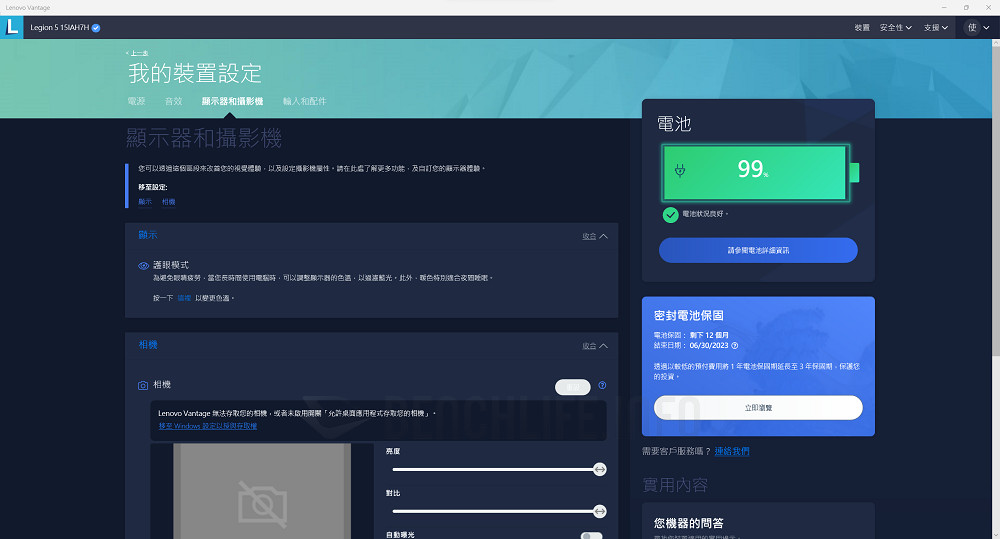This screenshot has height=539, width=1000.
Task: Click the info icon next to 06/30/2023
Action: [x=734, y=345]
